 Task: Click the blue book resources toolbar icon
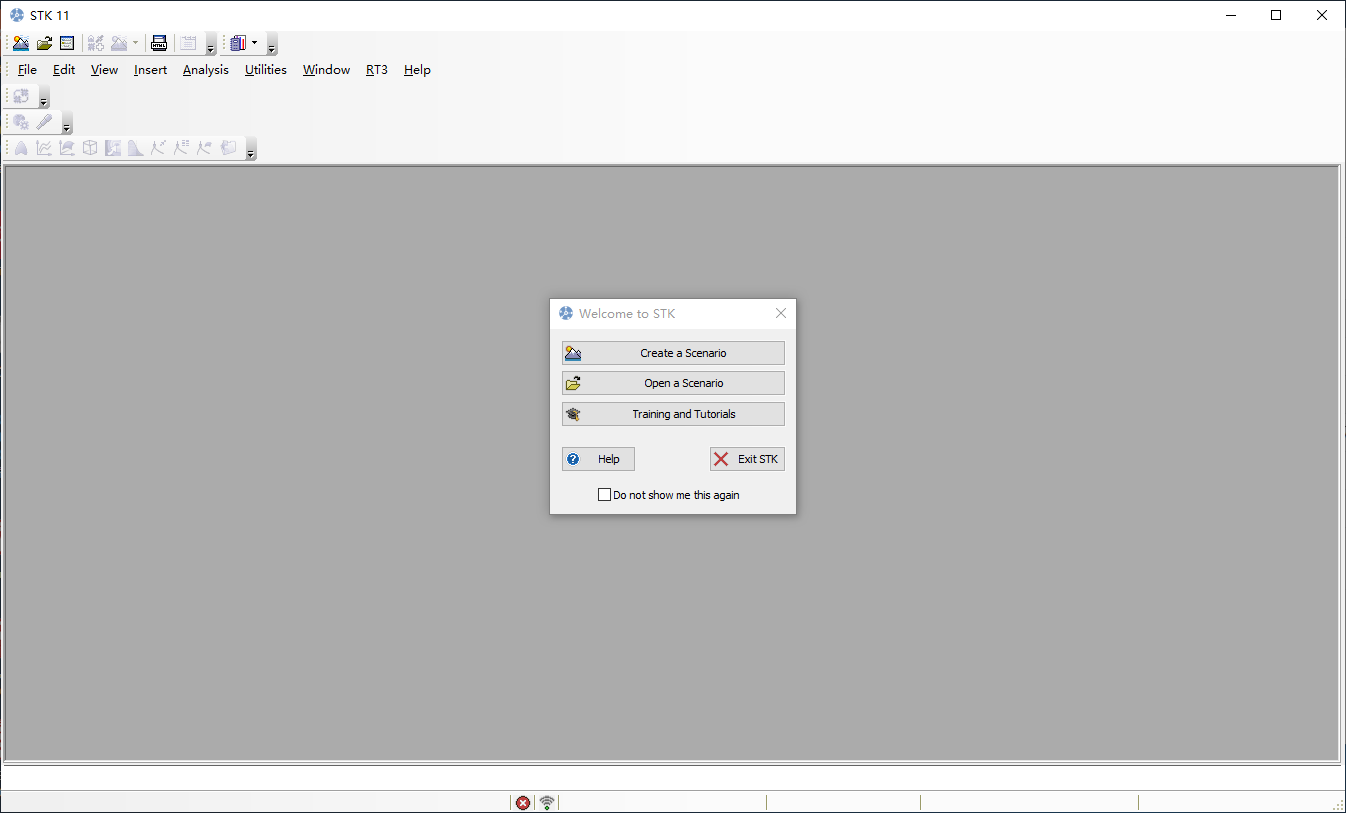tap(238, 43)
